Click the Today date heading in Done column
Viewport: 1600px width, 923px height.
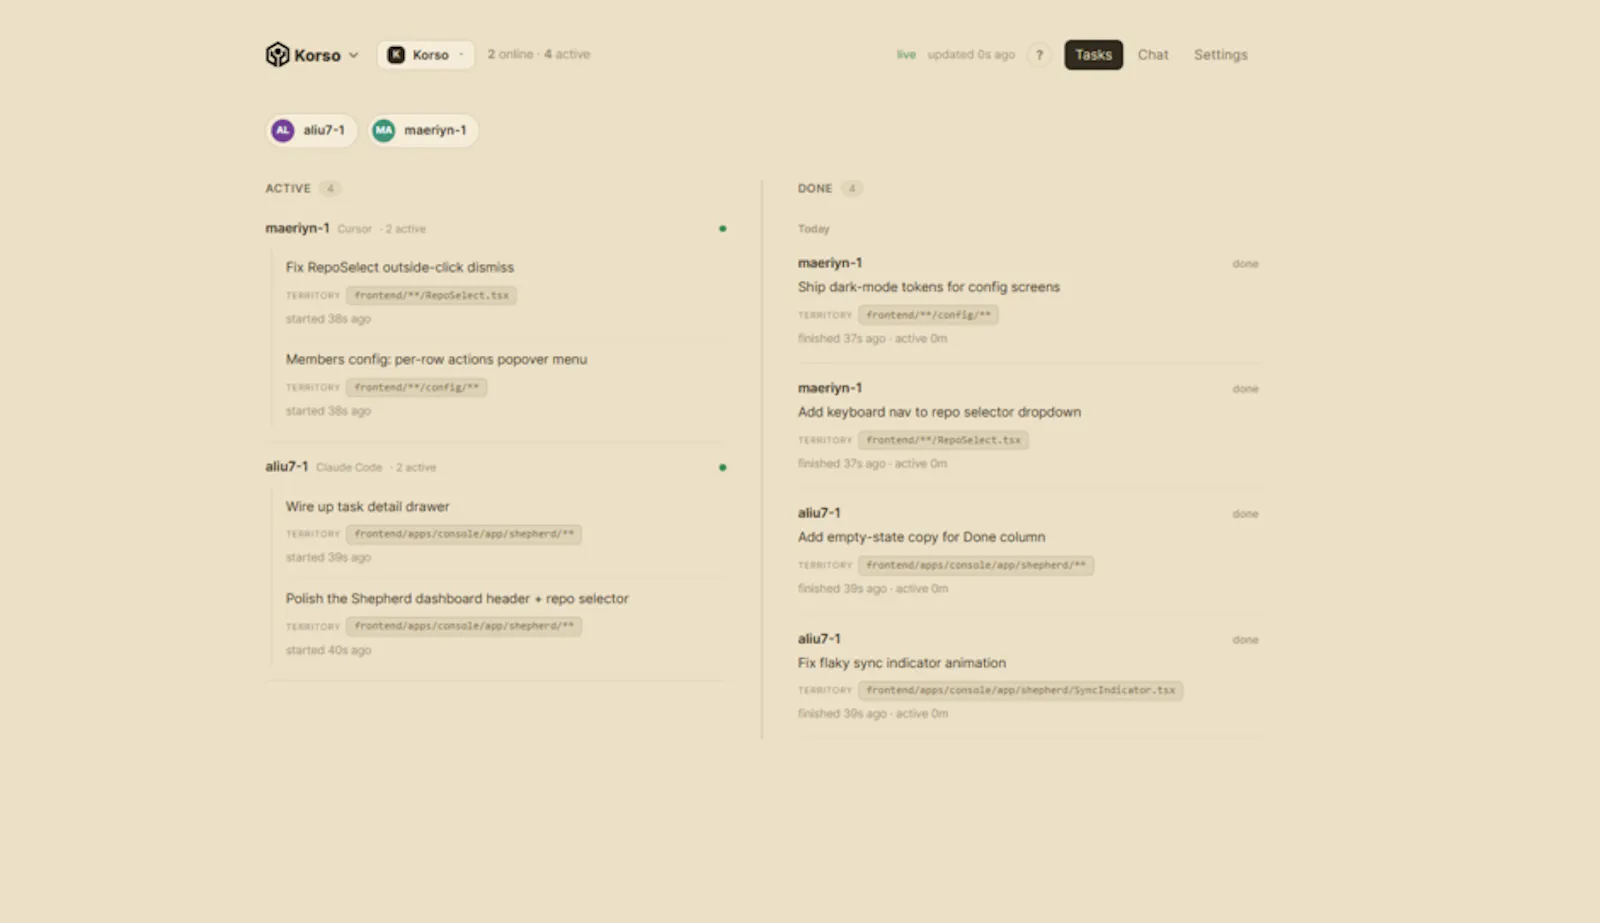pyautogui.click(x=814, y=229)
